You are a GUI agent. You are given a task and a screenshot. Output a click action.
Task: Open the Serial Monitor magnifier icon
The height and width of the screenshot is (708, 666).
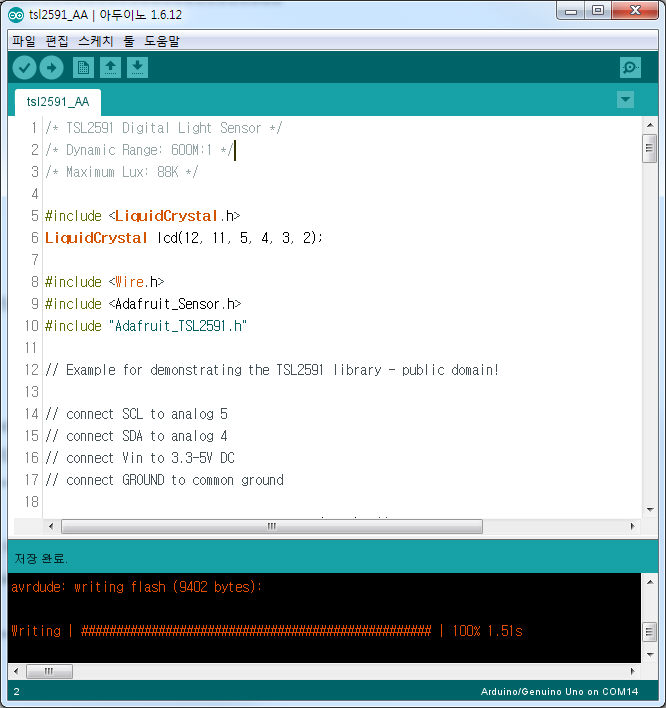pyautogui.click(x=630, y=68)
